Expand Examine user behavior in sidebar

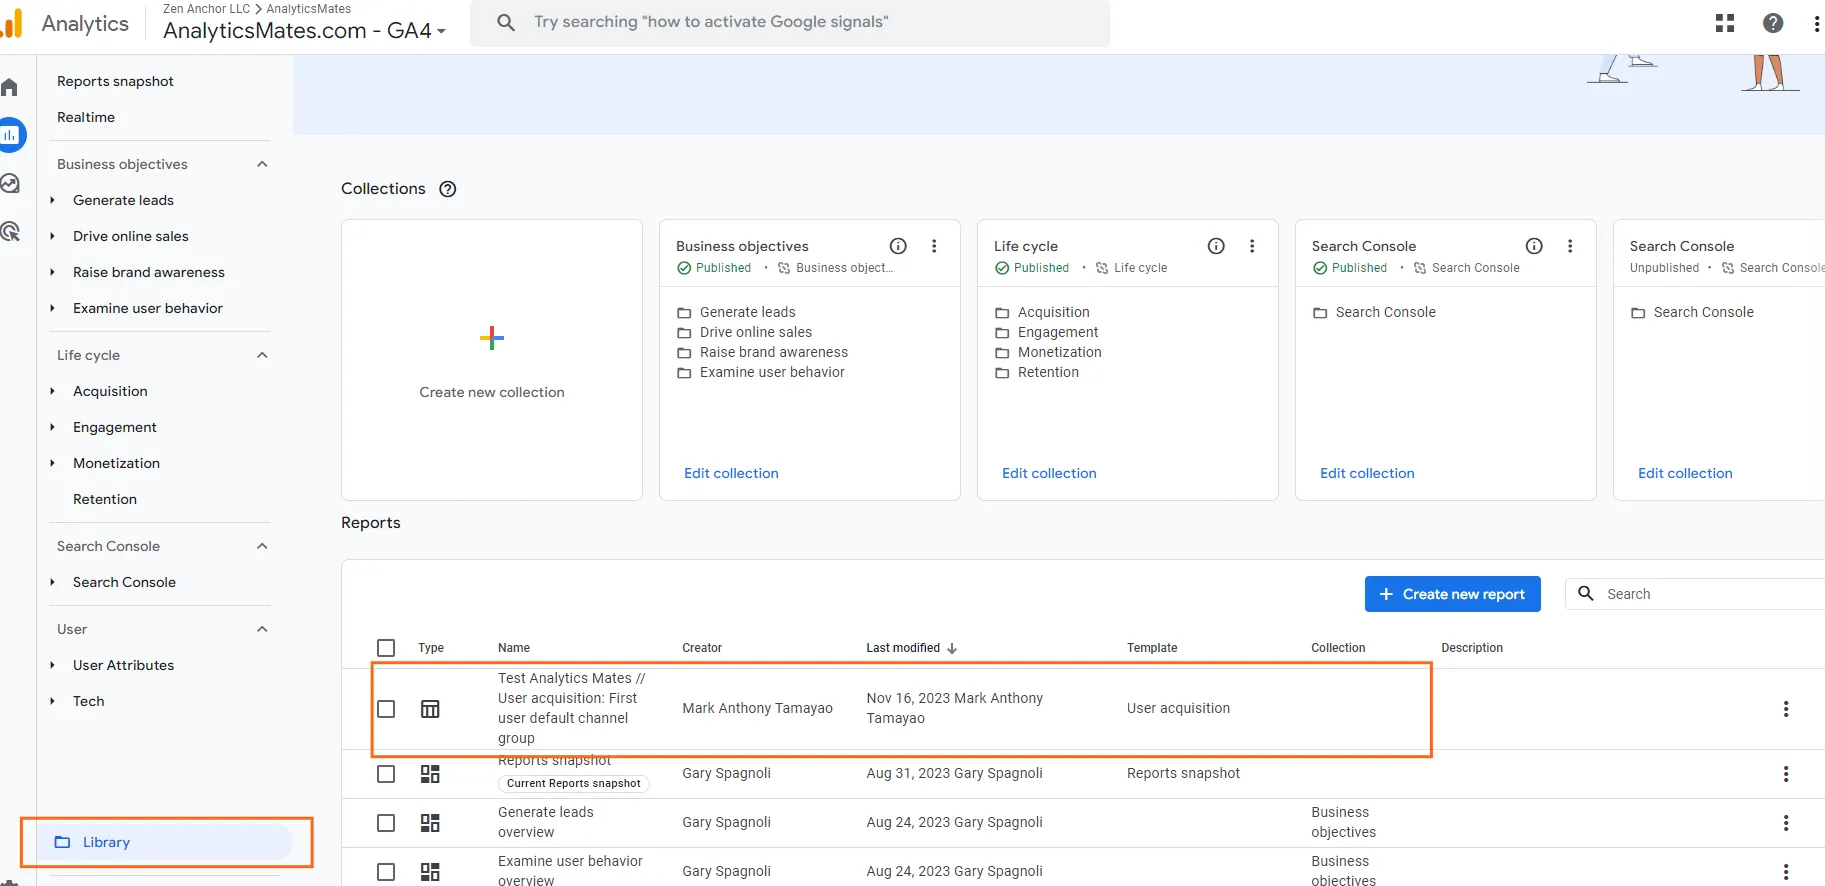pyautogui.click(x=52, y=308)
